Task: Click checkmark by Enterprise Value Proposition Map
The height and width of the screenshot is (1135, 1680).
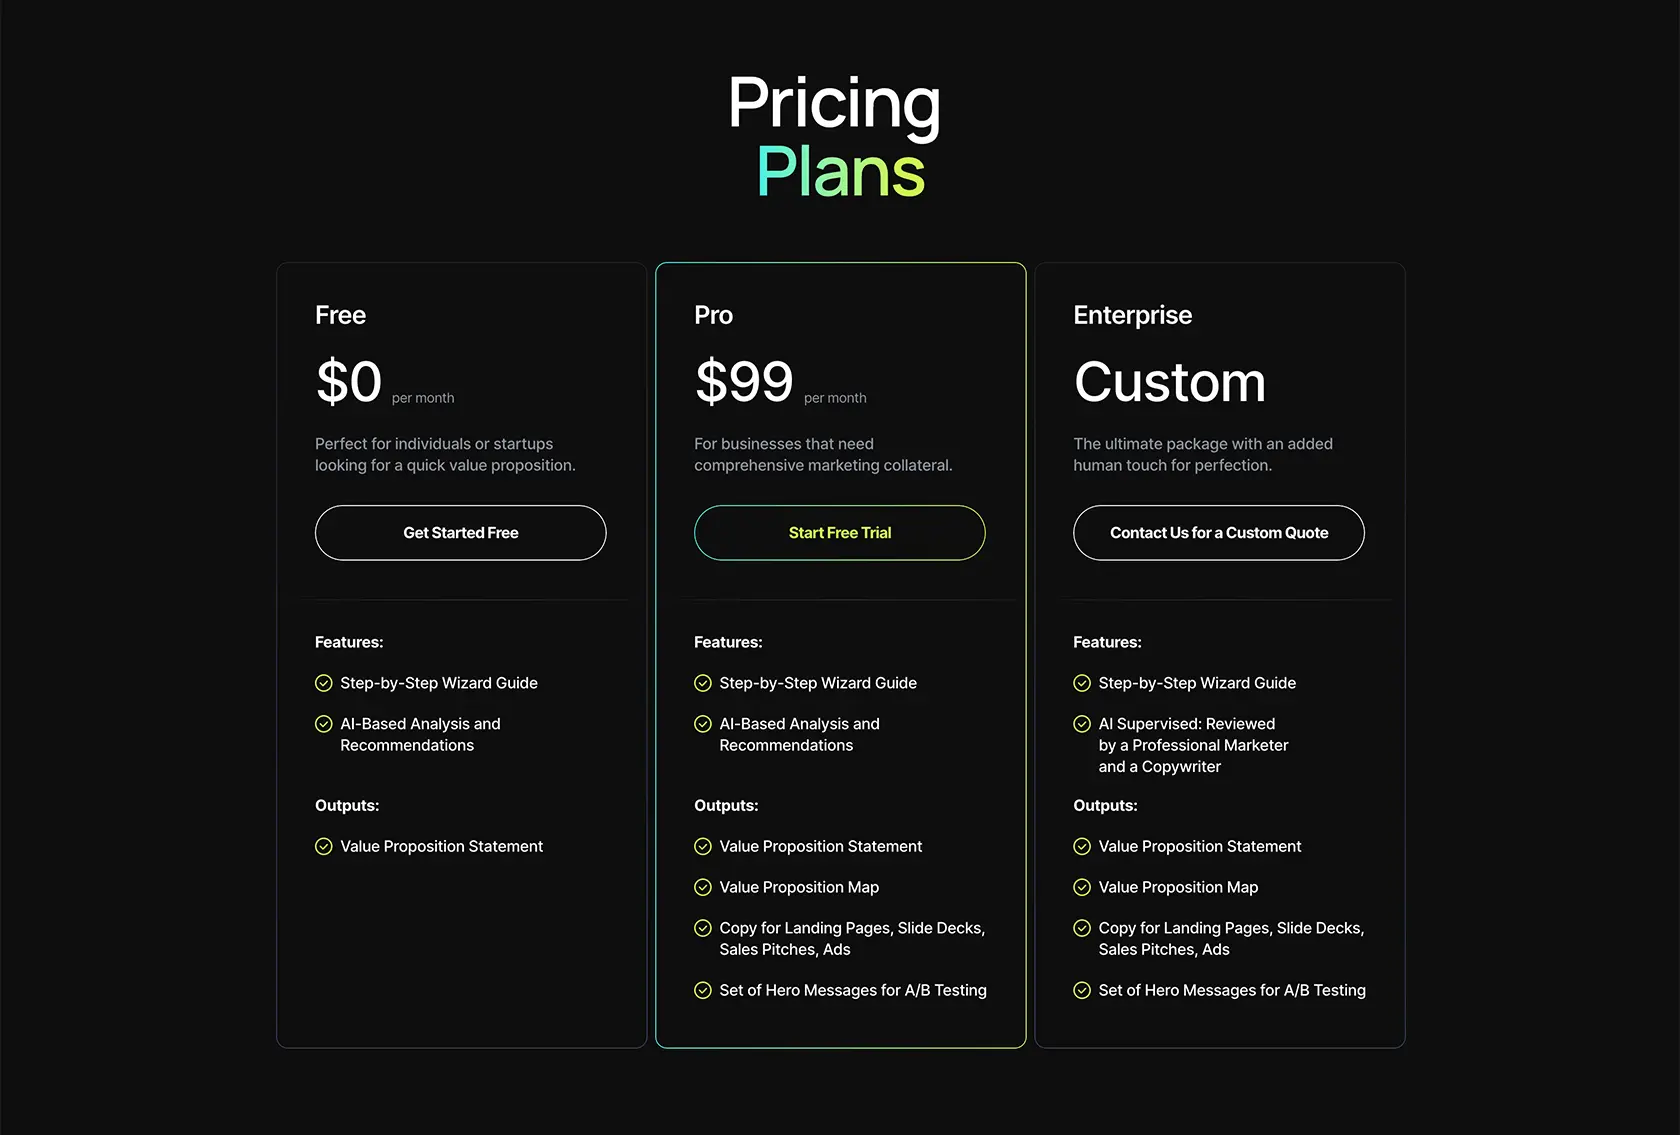Action: point(1082,887)
